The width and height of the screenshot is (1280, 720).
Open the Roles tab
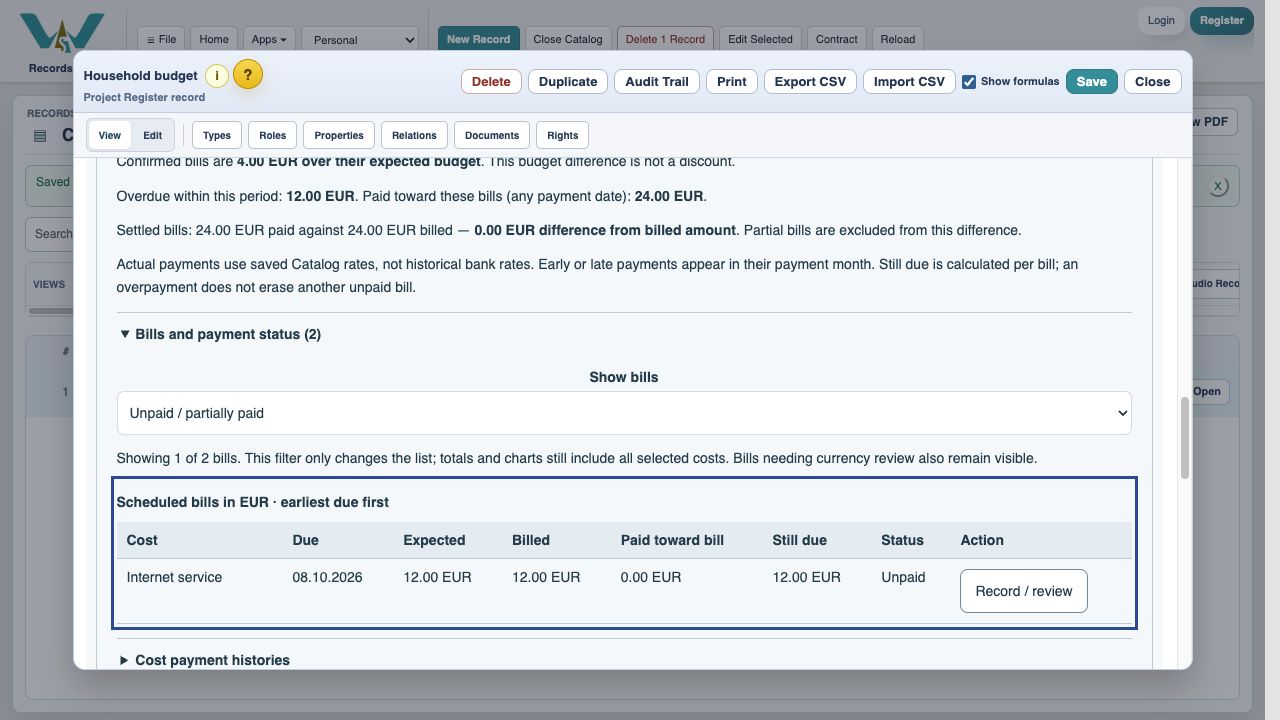click(272, 135)
